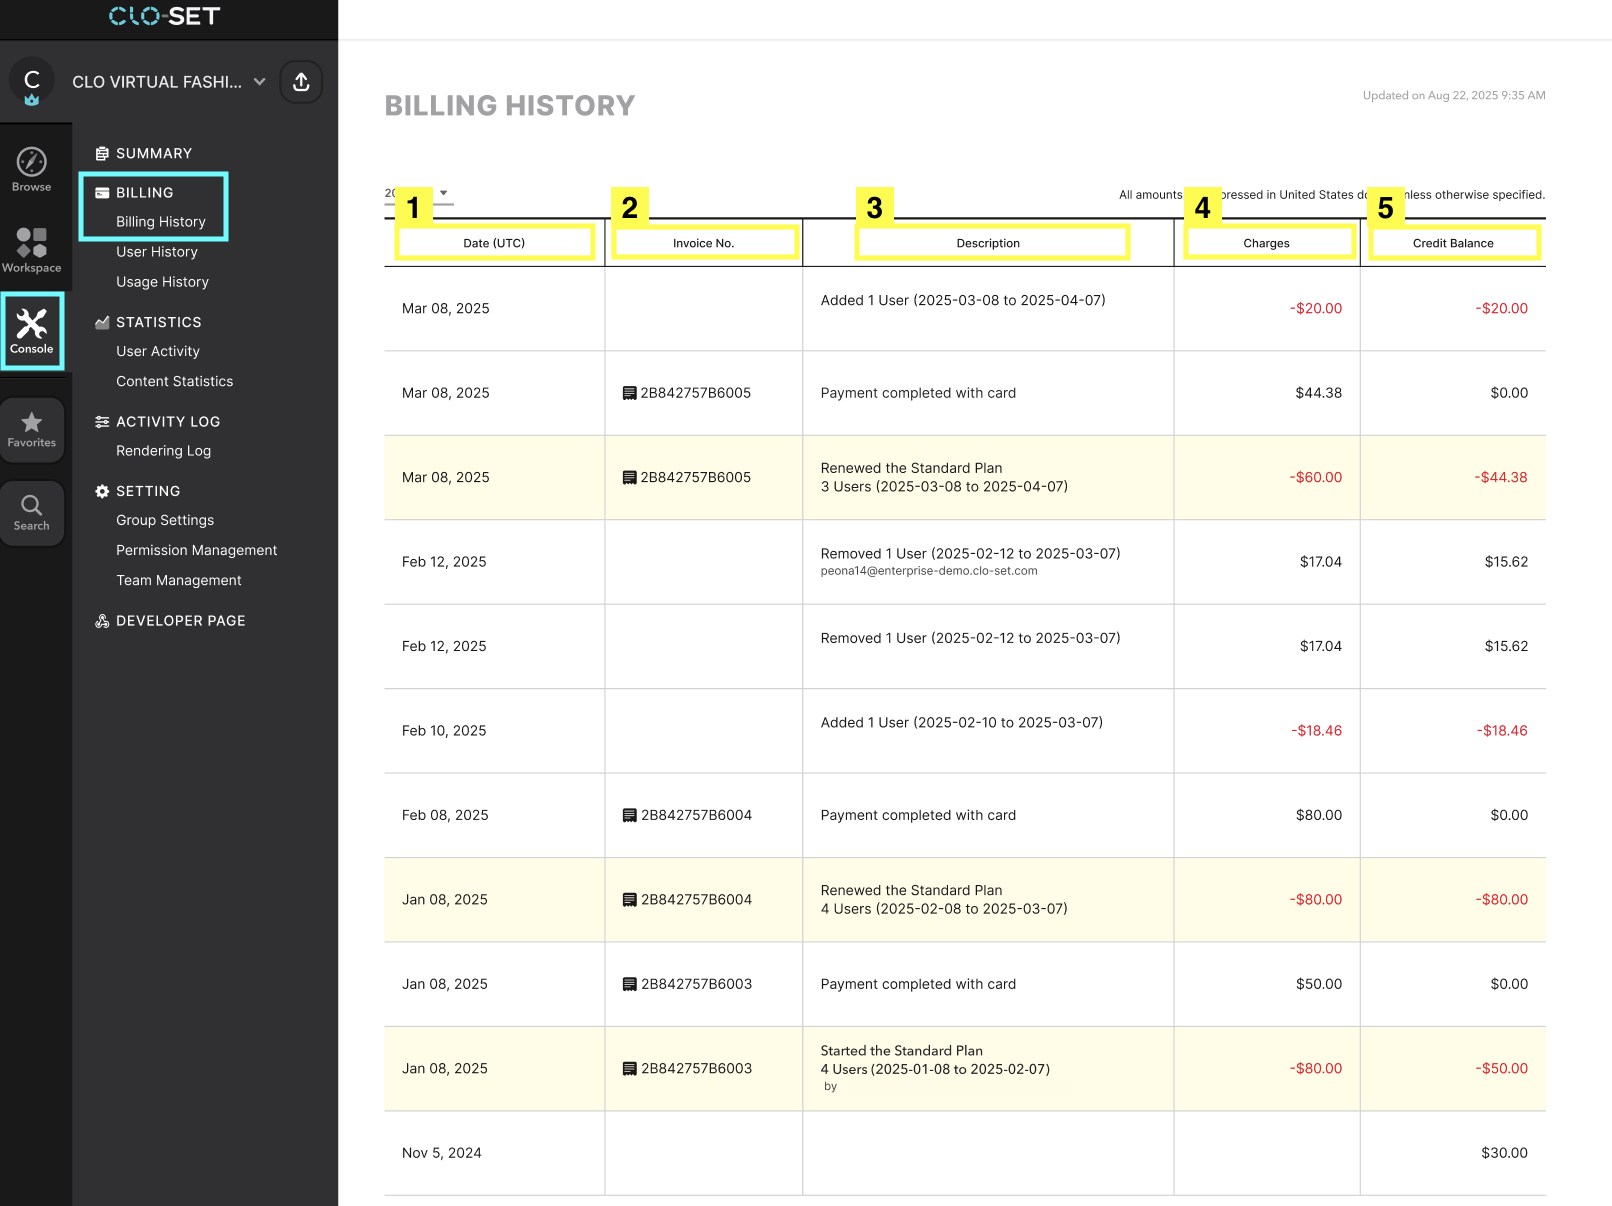Expand the CLO VIRTUAL FASHI... company dropdown
This screenshot has height=1206, width=1612.
tap(260, 82)
